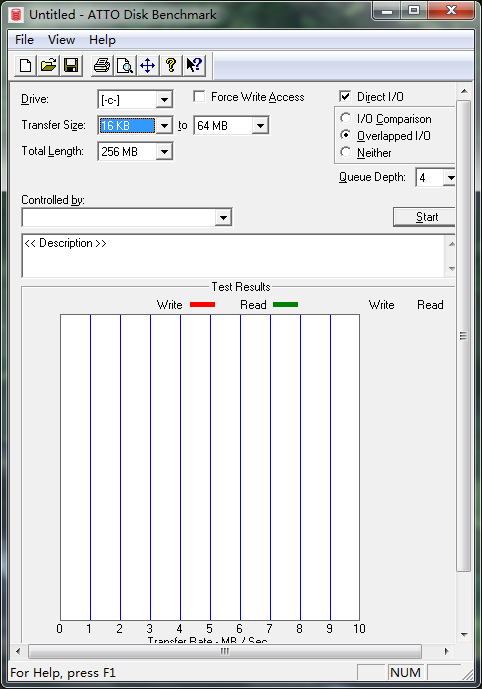Expand the Drive dropdown
482x689 pixels.
tap(164, 100)
